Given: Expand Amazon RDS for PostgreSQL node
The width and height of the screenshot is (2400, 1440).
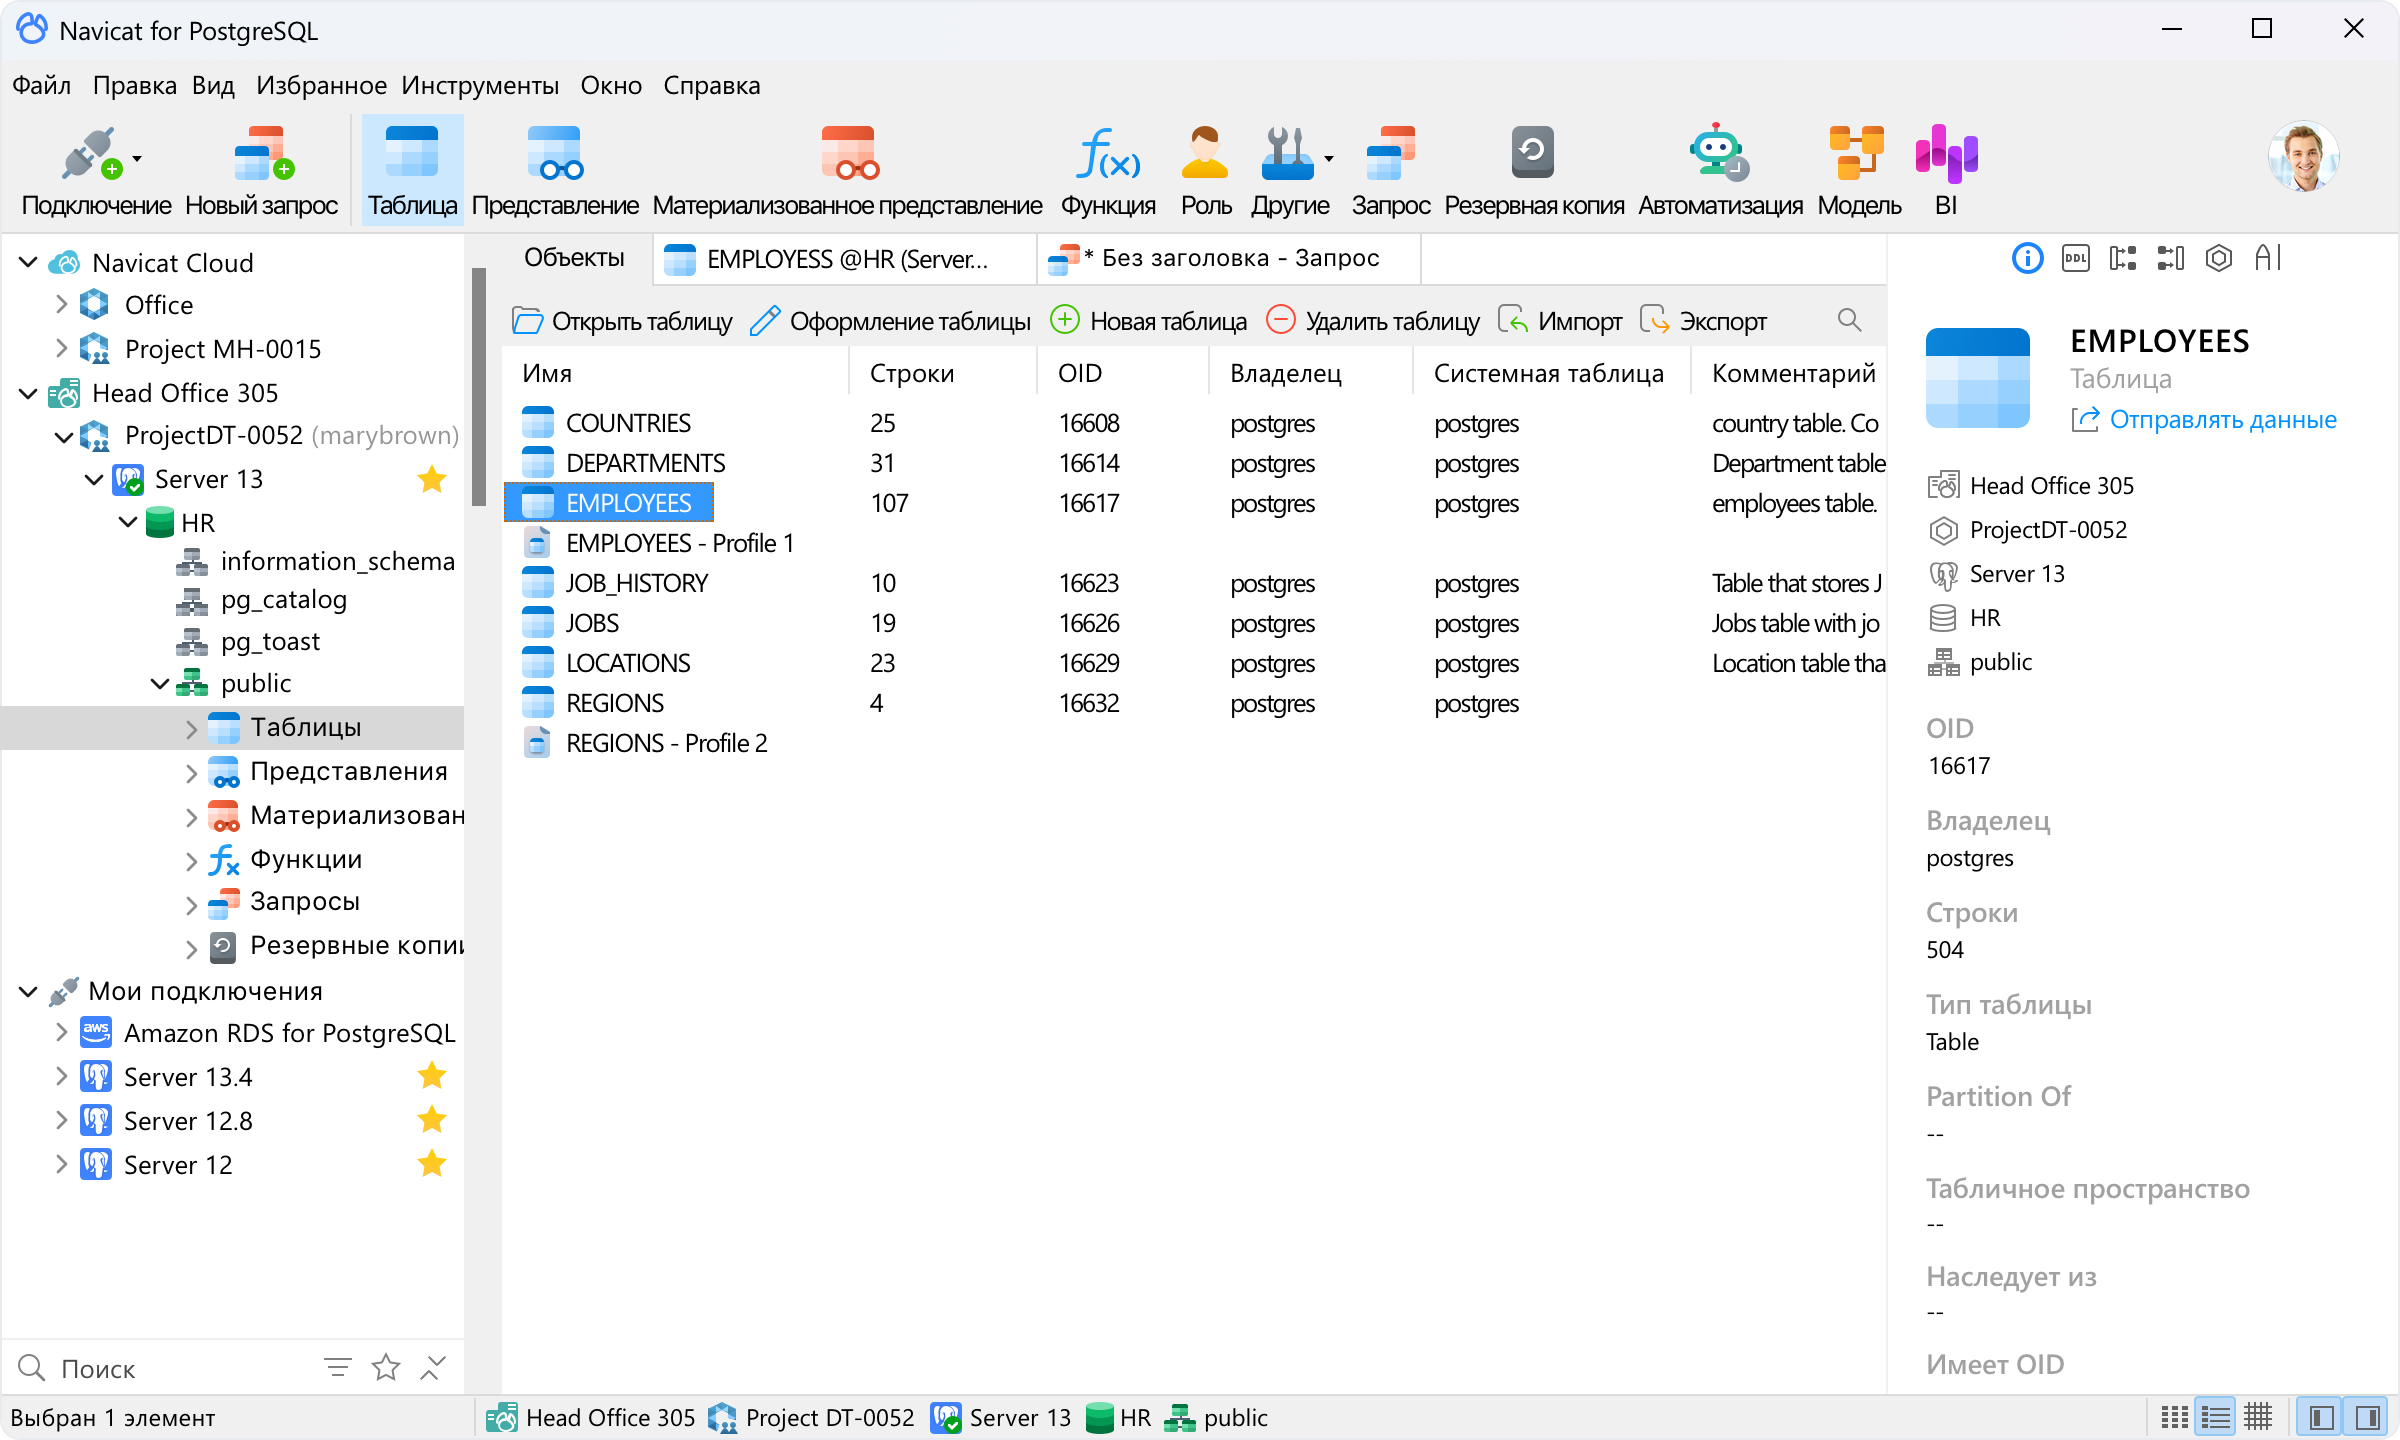Looking at the screenshot, I should tap(61, 1032).
